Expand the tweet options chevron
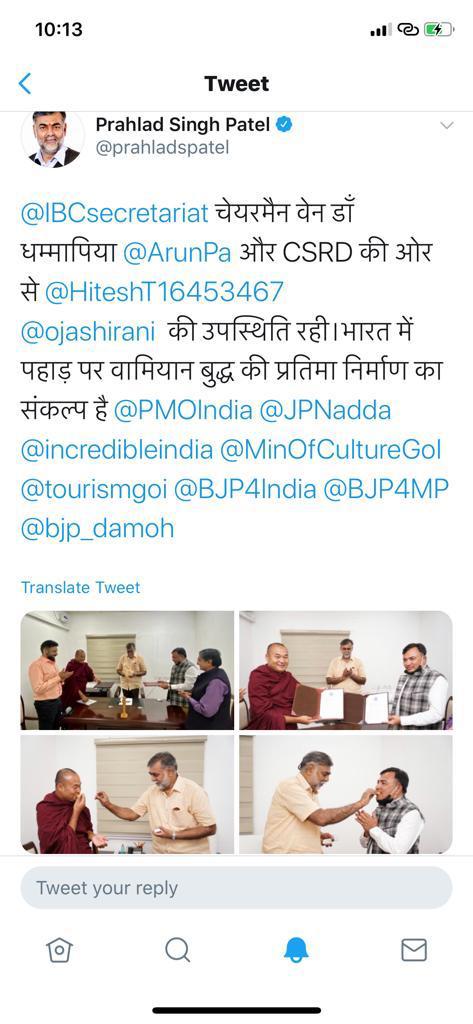The image size is (473, 1024). (447, 125)
